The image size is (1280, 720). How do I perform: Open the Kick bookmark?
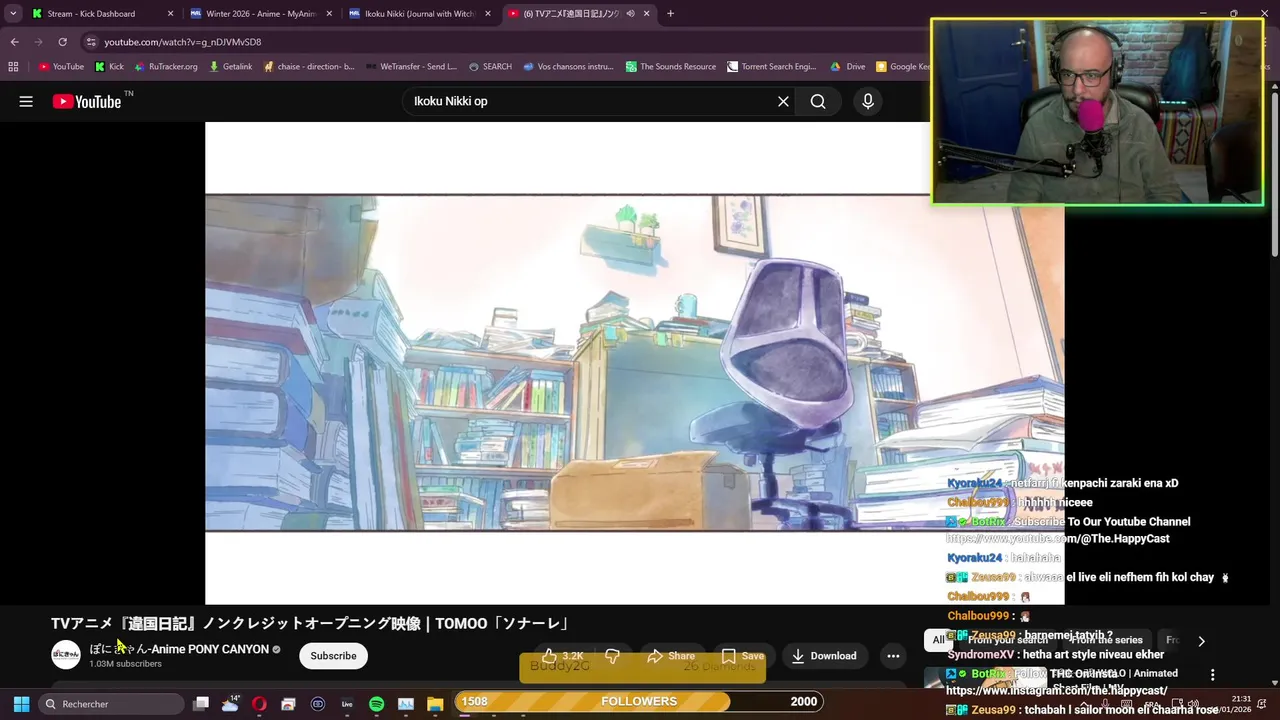109,67
